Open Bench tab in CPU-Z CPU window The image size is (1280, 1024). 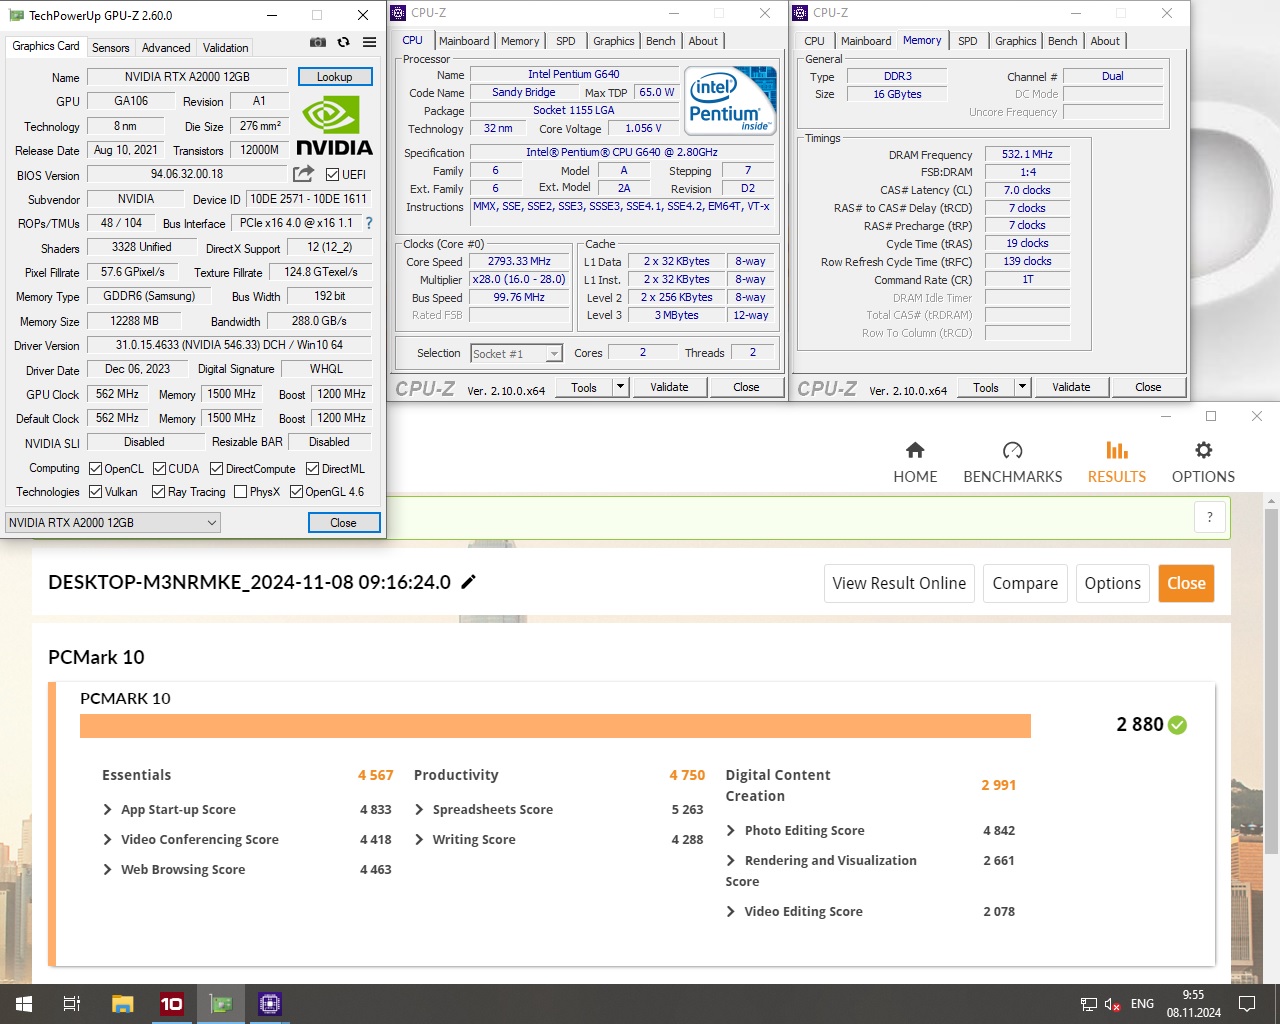click(660, 41)
